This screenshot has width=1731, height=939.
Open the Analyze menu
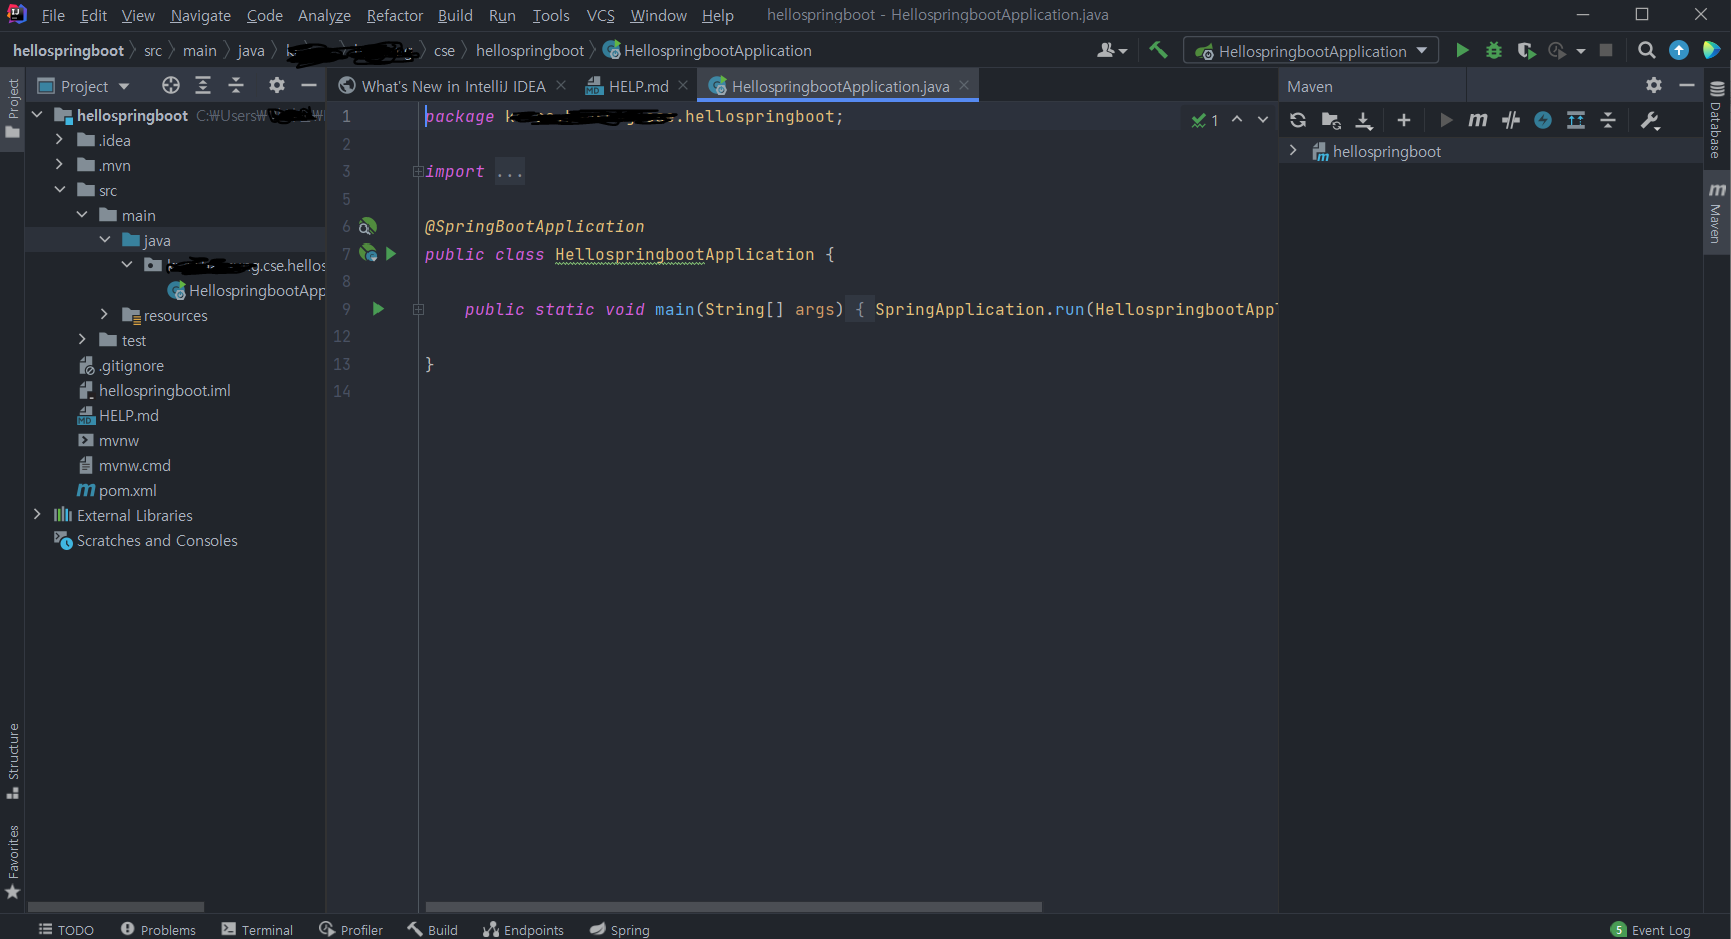point(324,15)
